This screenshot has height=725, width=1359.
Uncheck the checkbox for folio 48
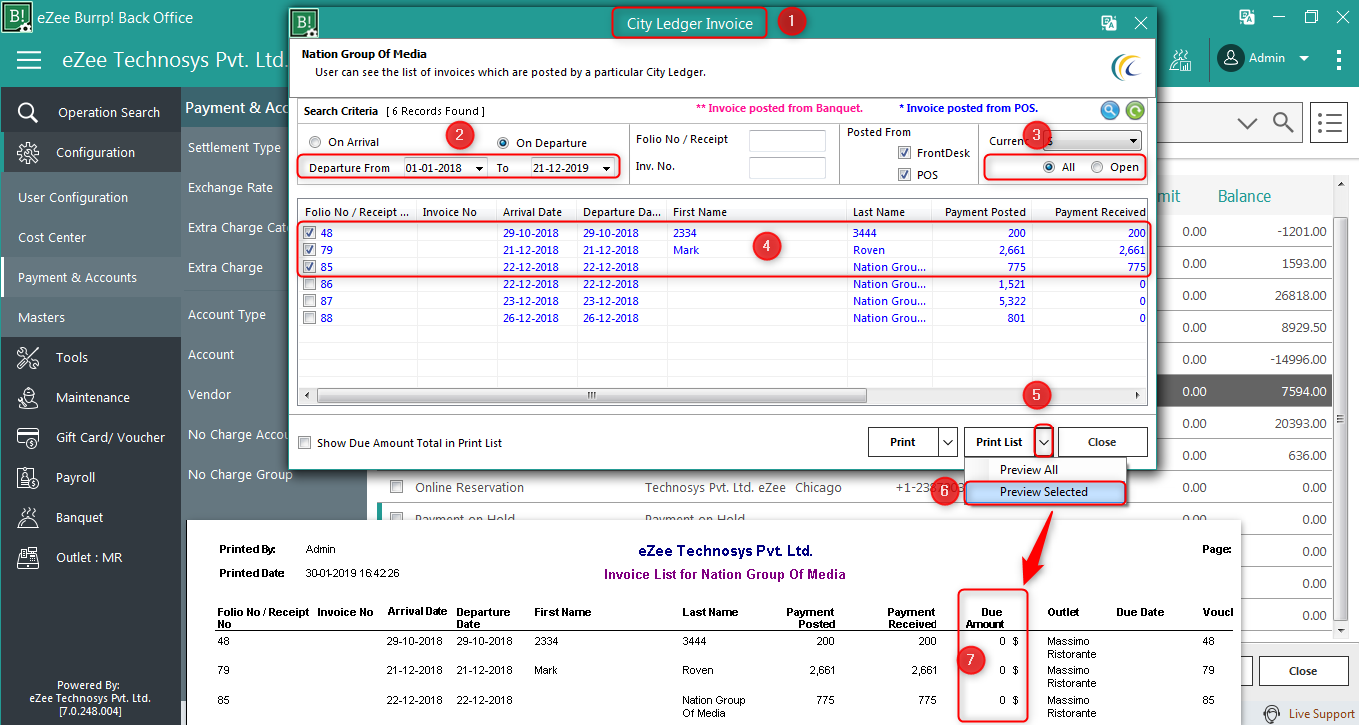(310, 233)
